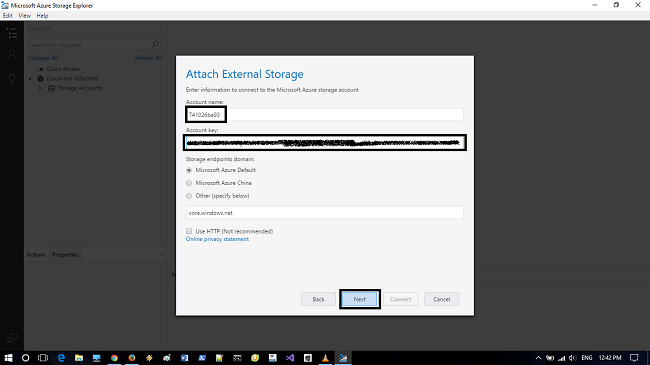
Task: Focus the Account name input field
Action: [x=325, y=114]
